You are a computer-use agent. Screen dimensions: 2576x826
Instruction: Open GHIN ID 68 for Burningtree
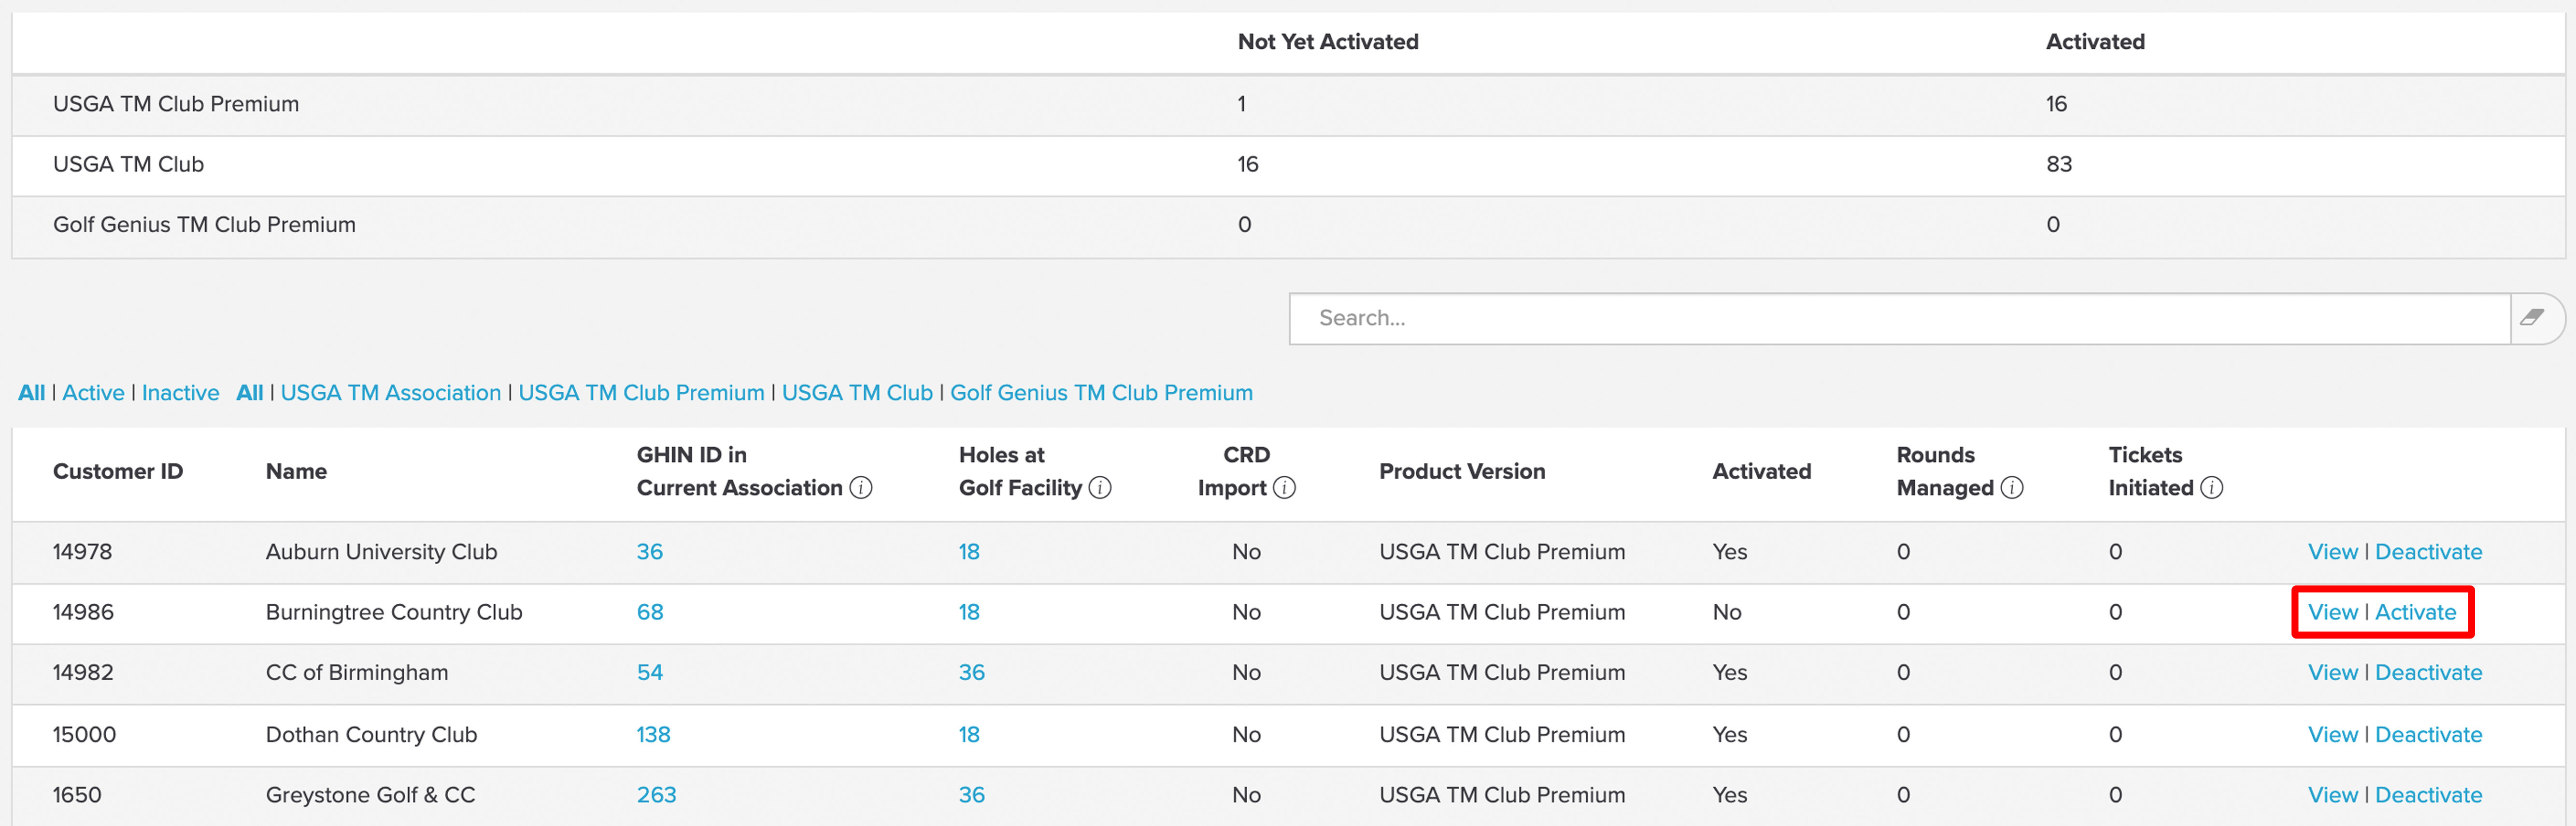tap(650, 612)
